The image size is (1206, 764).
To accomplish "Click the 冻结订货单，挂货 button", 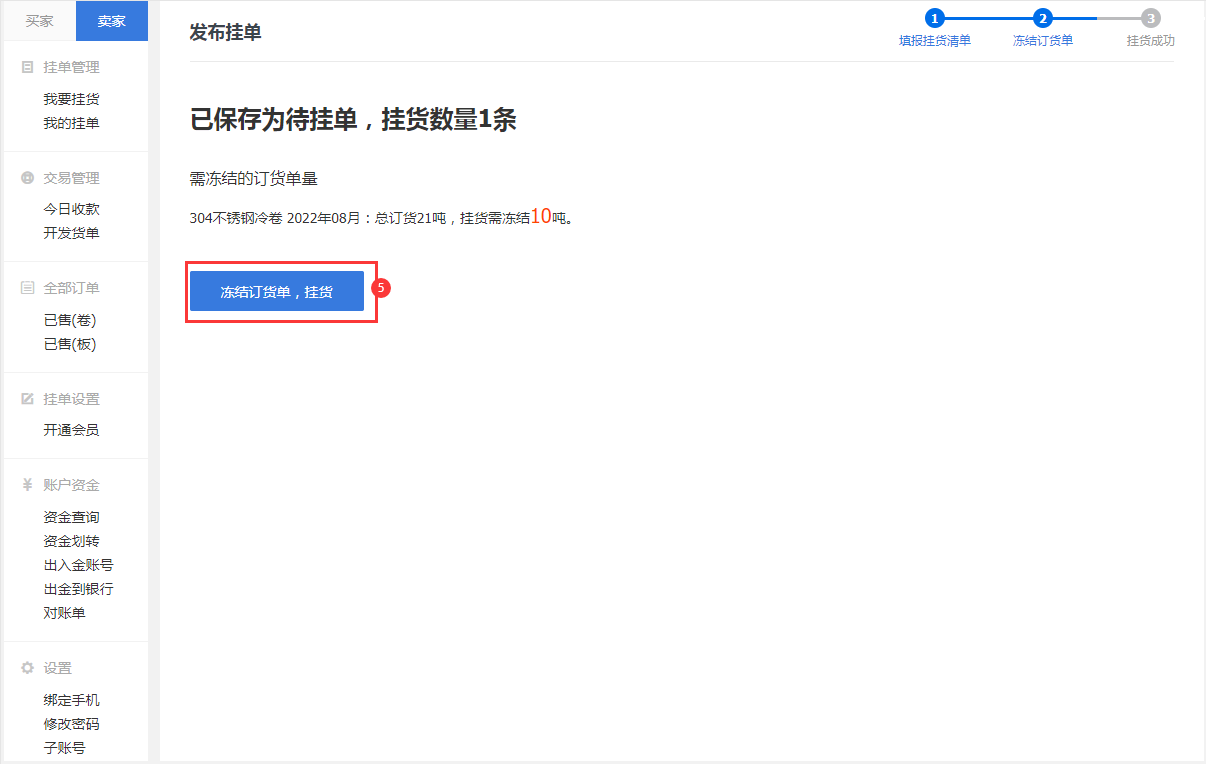I will [x=277, y=291].
